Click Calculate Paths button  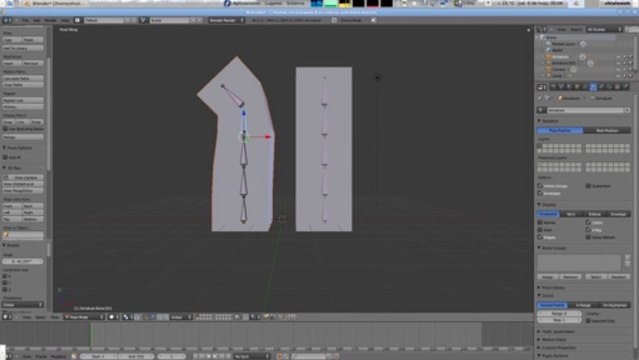click(23, 78)
